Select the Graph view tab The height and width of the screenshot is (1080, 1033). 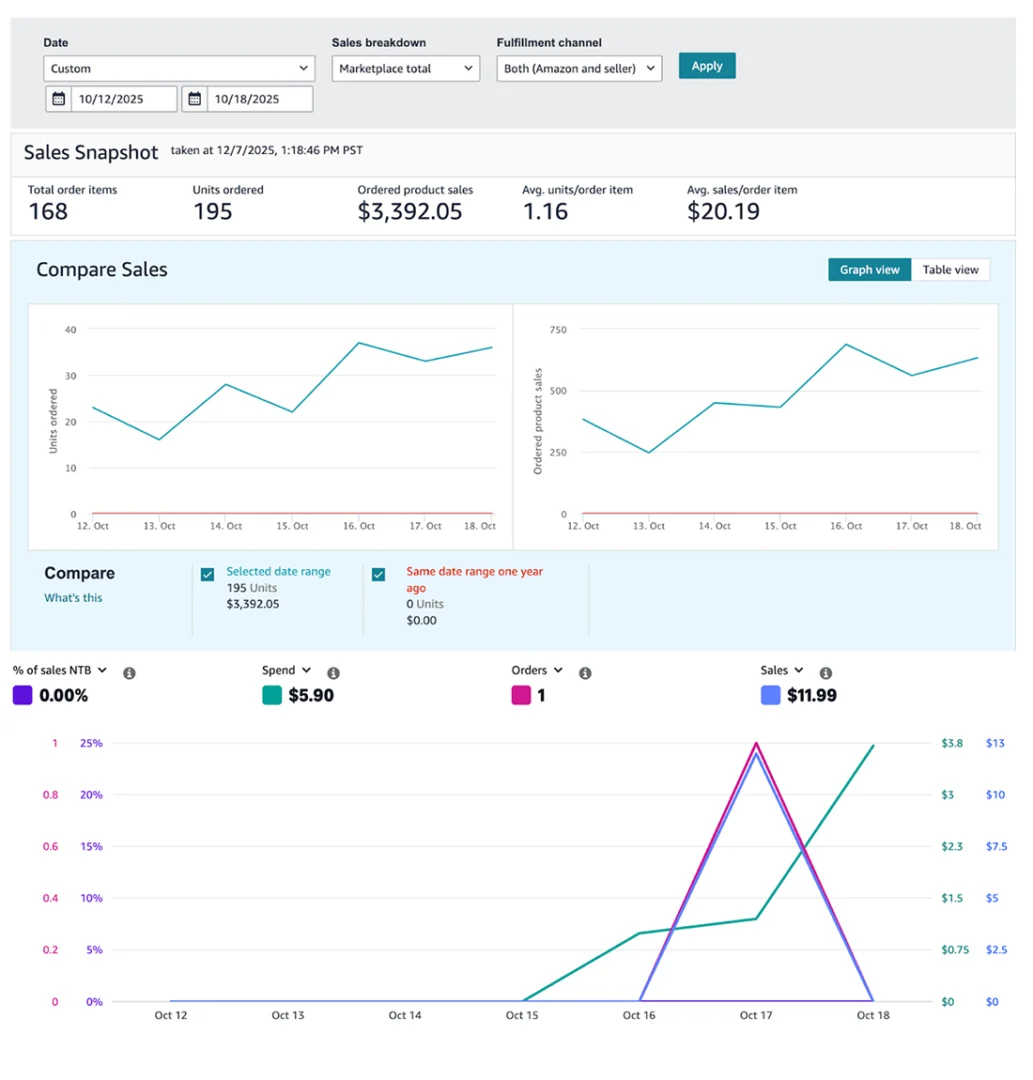pyautogui.click(x=869, y=270)
